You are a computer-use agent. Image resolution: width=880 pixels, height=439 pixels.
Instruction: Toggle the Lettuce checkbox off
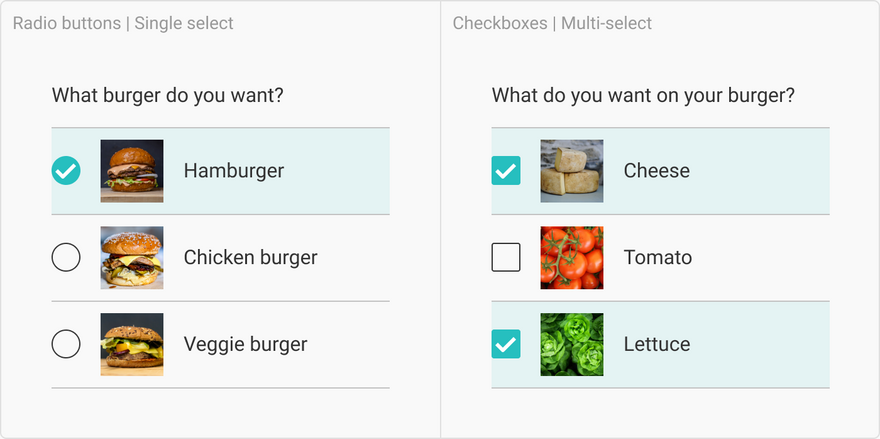pos(506,344)
